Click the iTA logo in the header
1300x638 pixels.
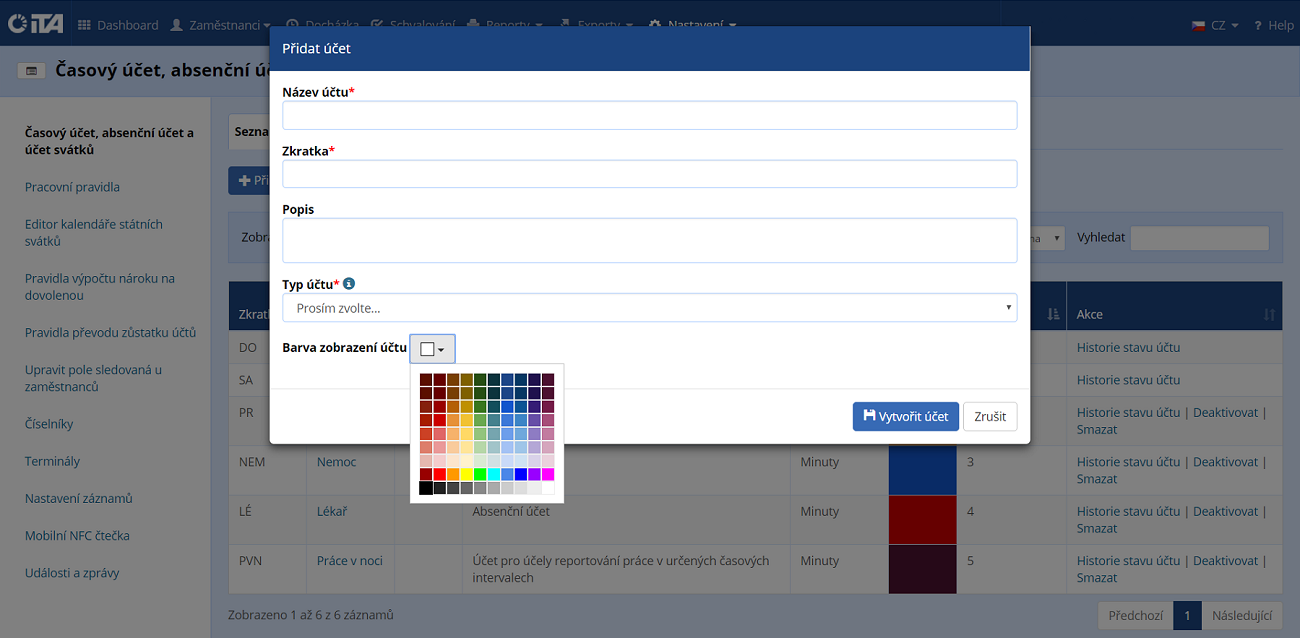point(35,24)
